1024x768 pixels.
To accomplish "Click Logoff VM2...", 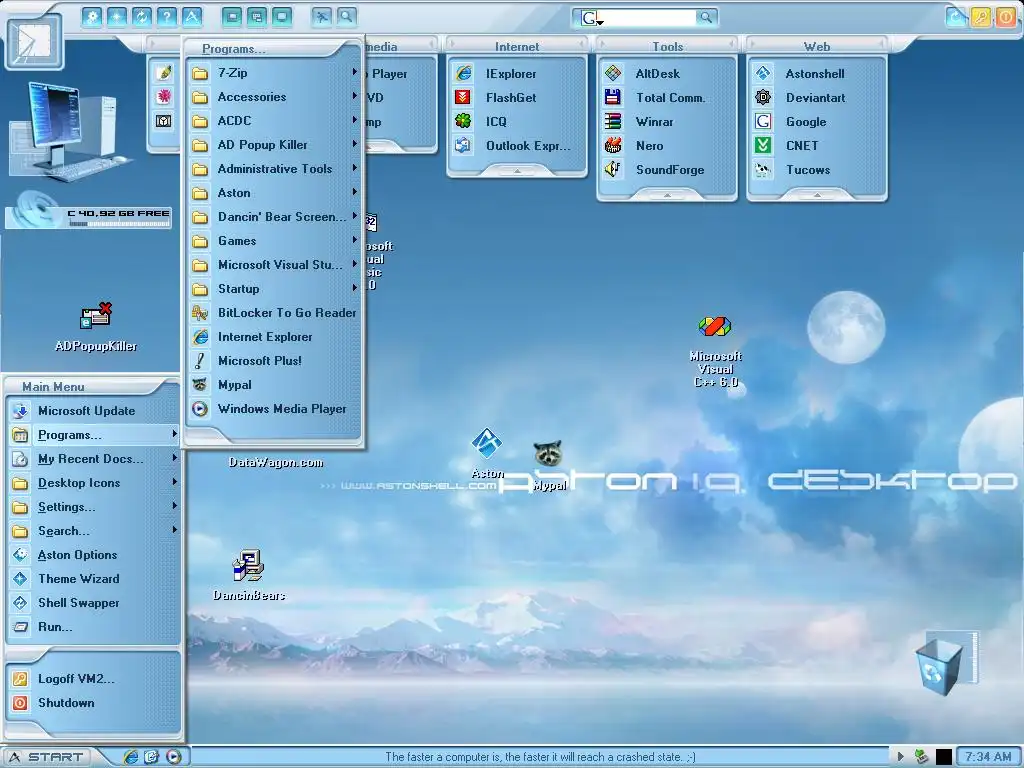I will [93, 679].
